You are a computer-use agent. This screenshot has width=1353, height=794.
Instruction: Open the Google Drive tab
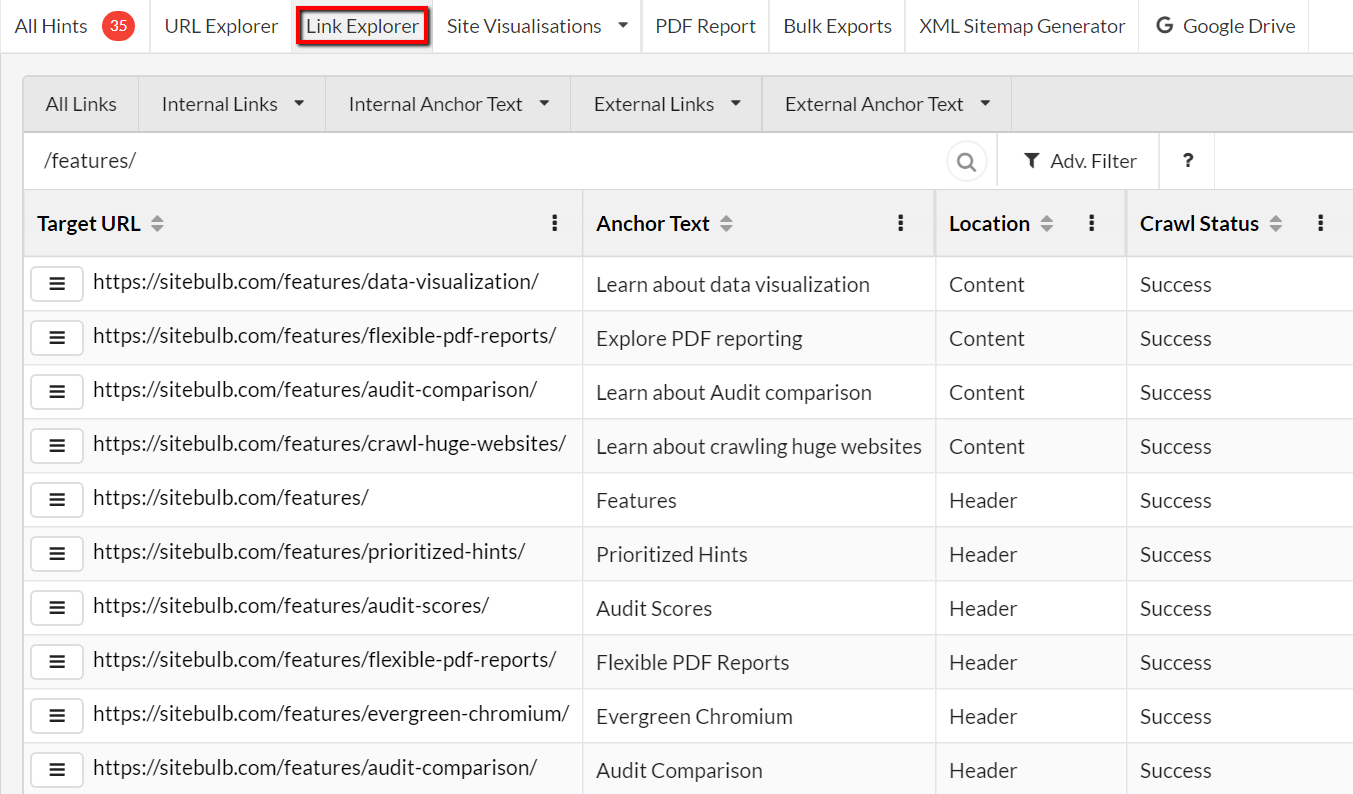tap(1225, 26)
